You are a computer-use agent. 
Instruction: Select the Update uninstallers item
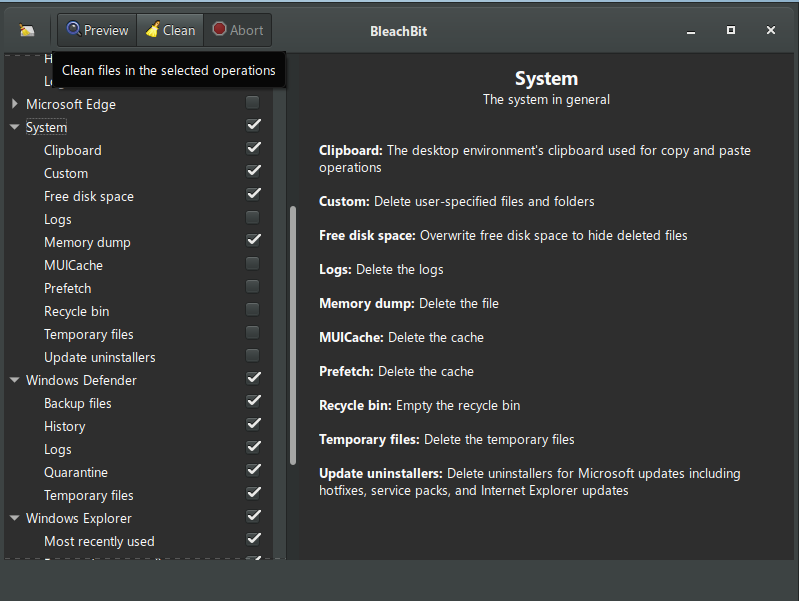100,357
